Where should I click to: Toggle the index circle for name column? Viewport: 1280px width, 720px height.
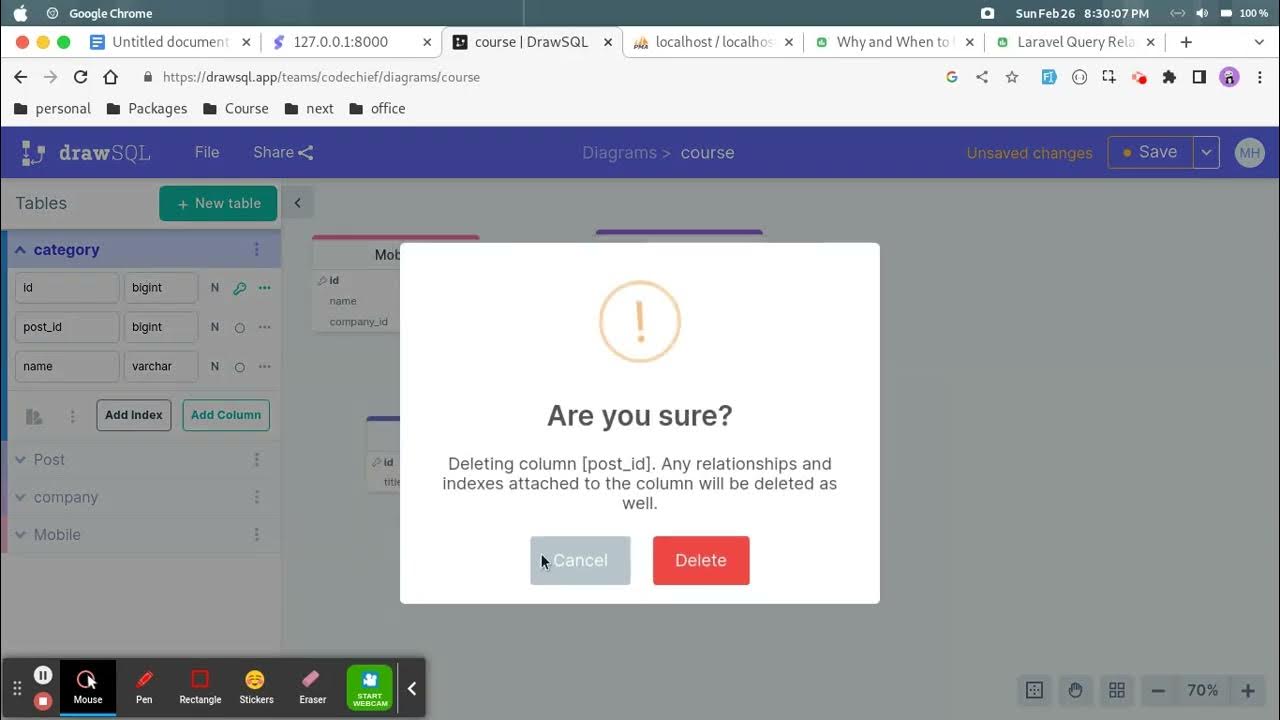tap(239, 367)
